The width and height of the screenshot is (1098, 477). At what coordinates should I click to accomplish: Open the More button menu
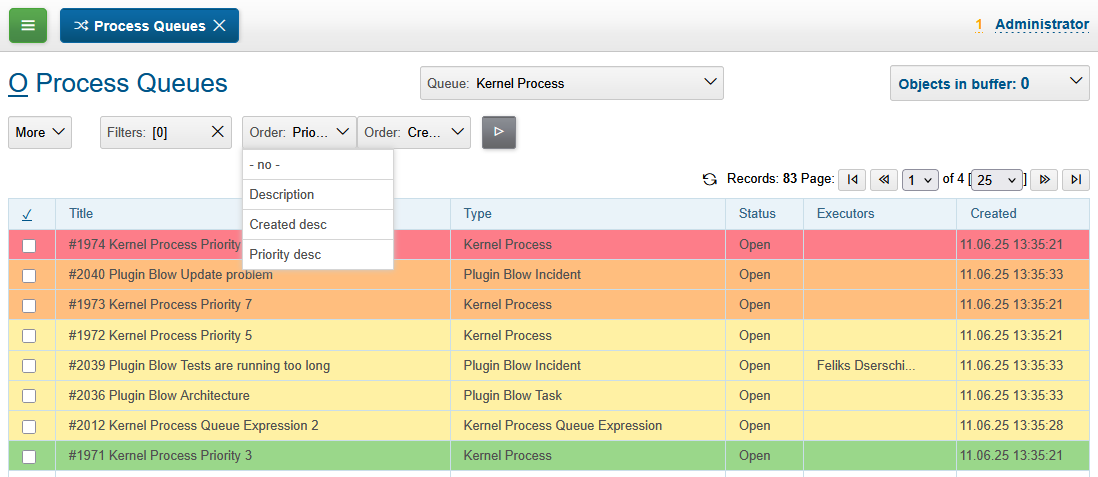40,132
